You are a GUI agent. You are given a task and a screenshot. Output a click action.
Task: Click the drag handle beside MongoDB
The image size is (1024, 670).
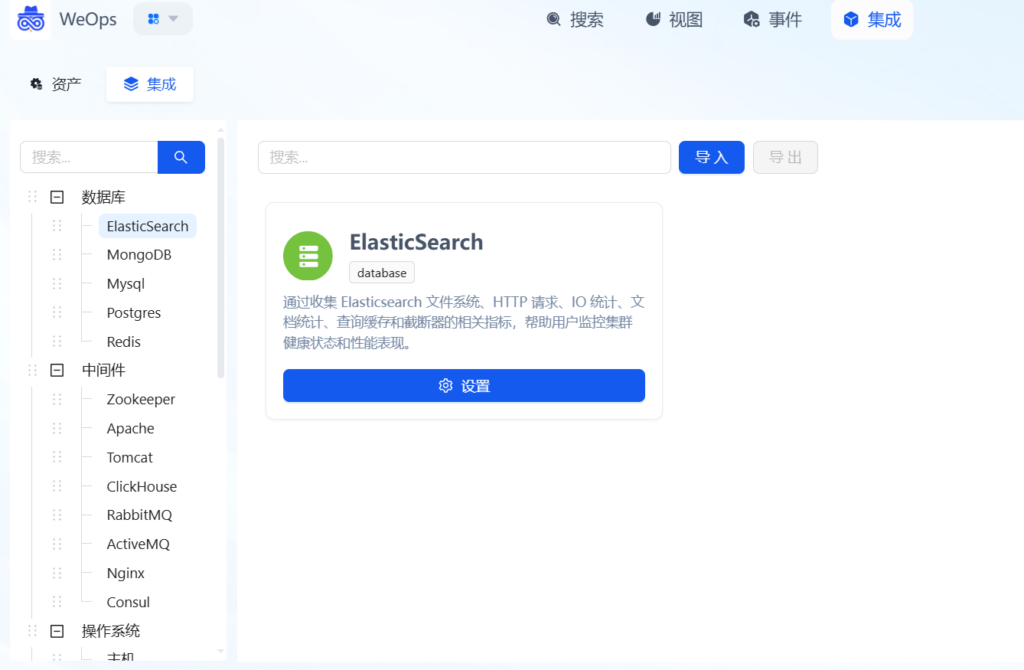(57, 255)
